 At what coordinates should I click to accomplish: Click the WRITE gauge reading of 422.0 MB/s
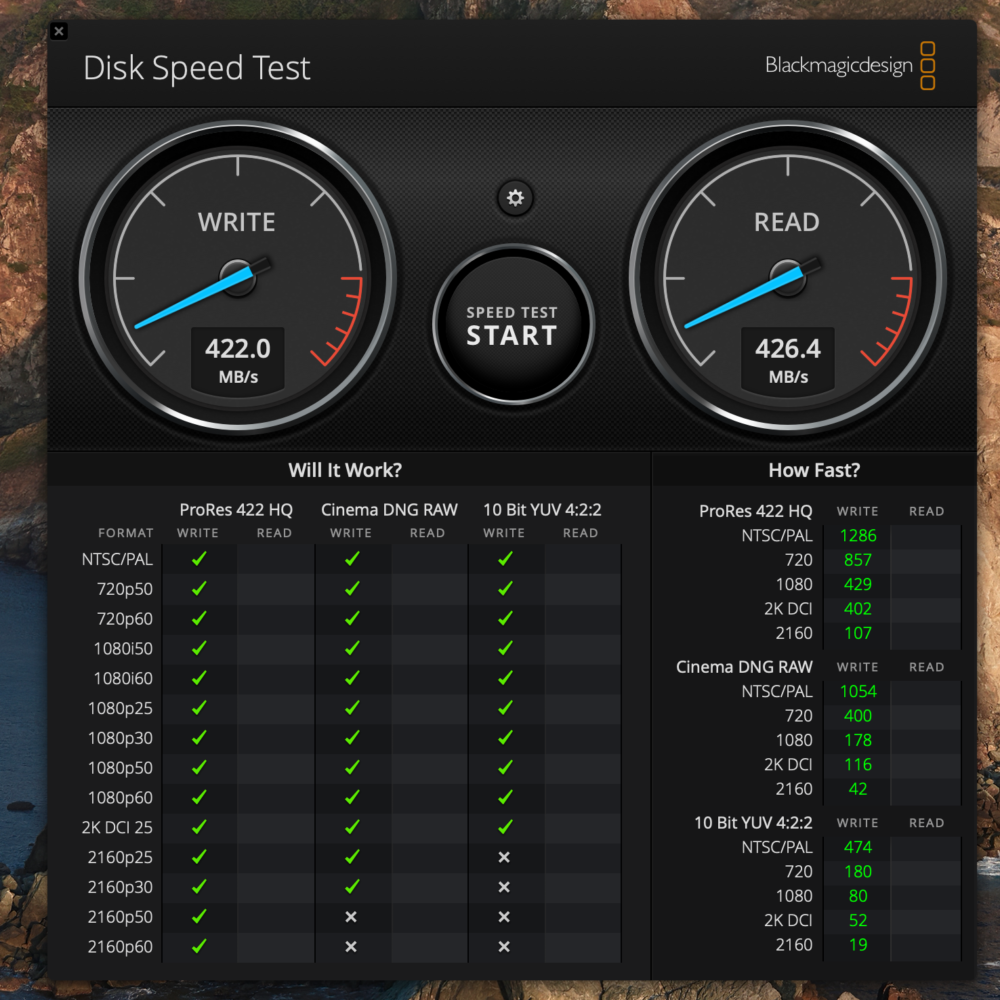point(238,360)
